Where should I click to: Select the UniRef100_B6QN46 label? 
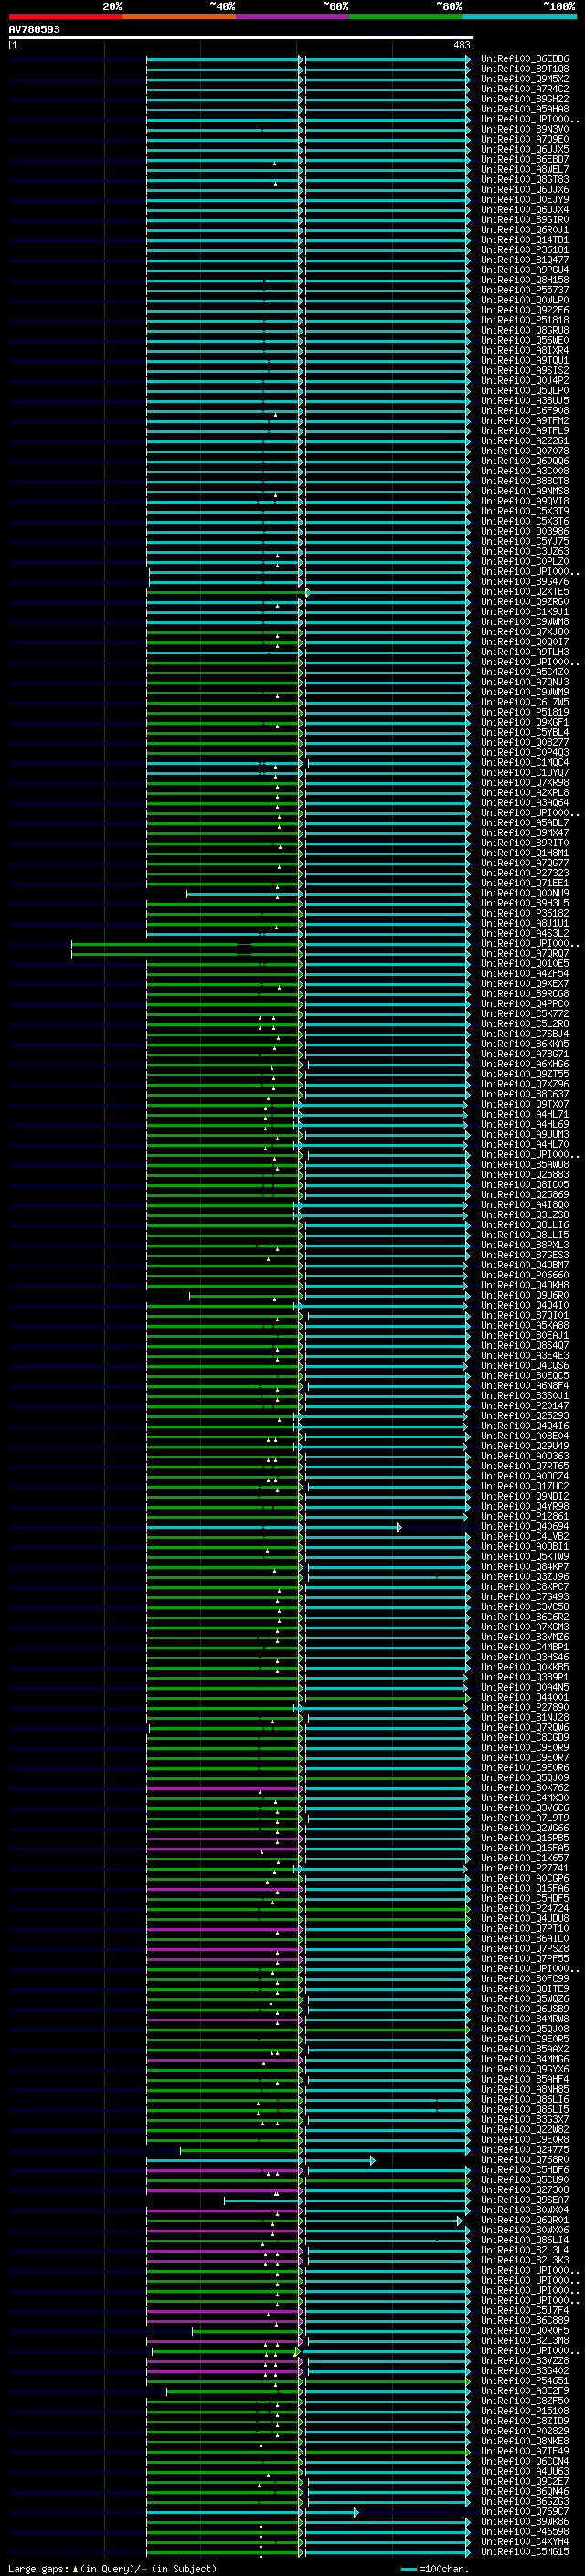pyautogui.click(x=524, y=2491)
